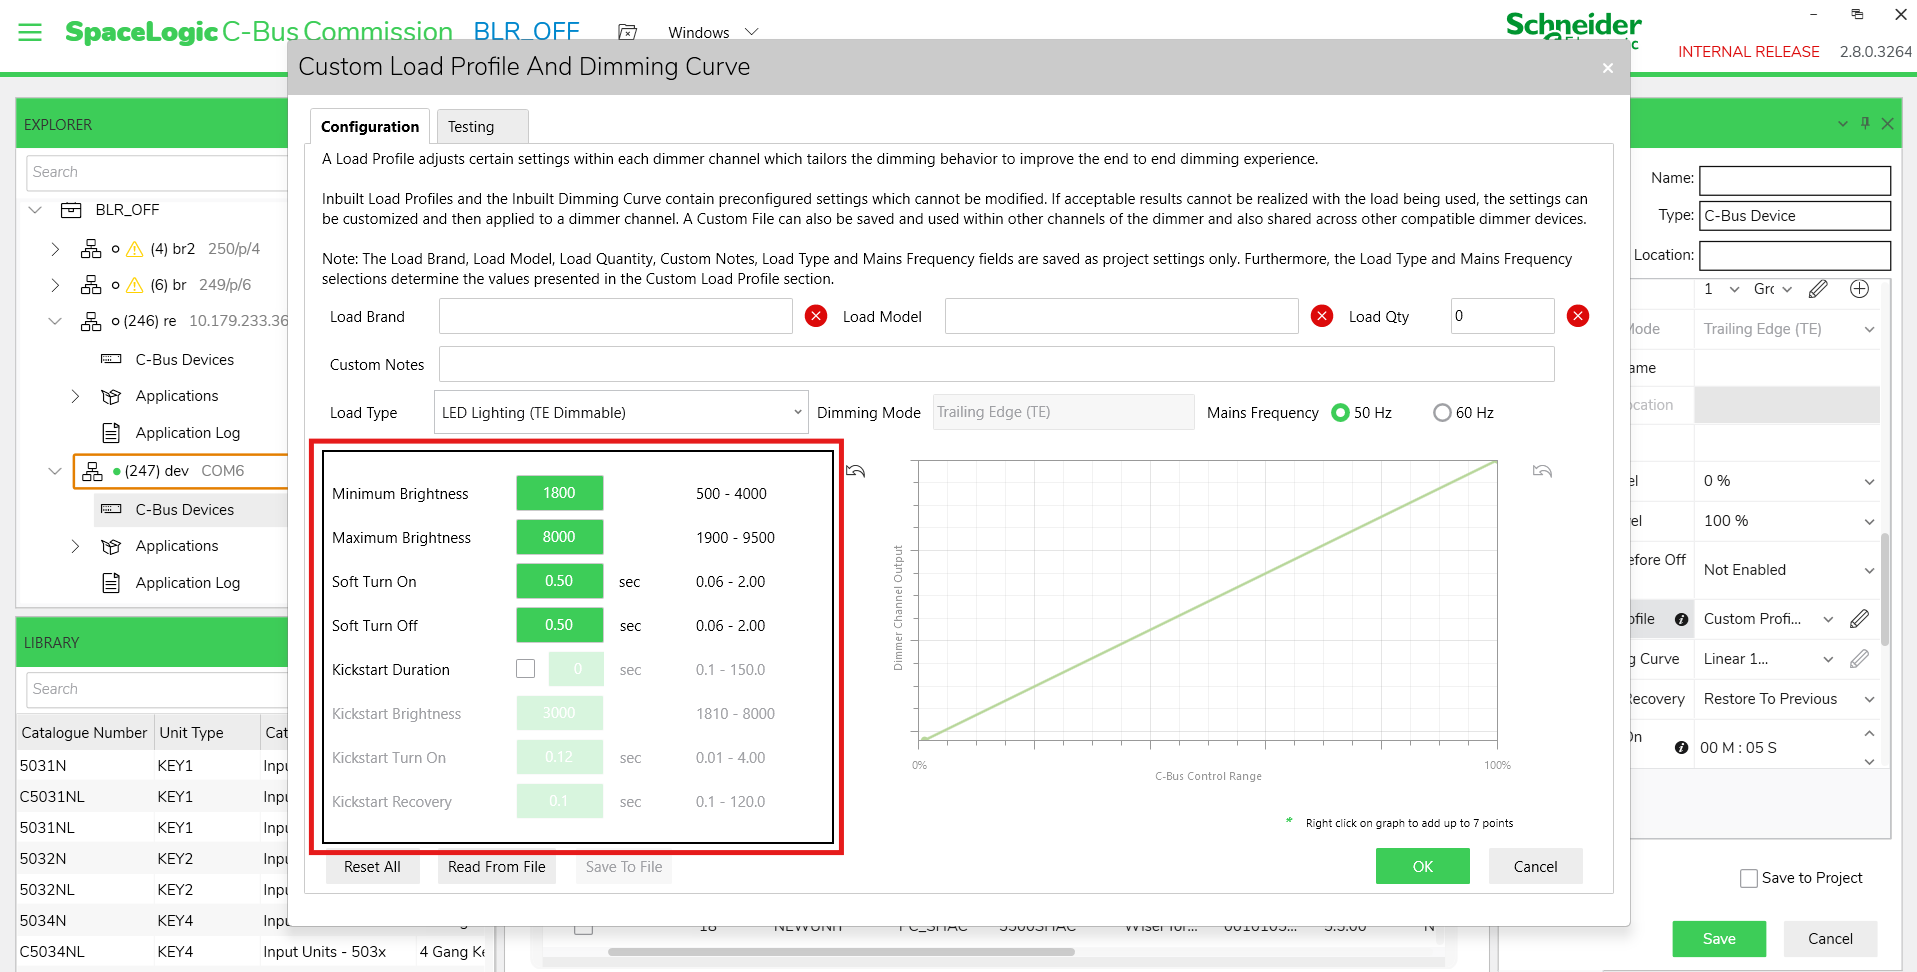Click the Soft Turn On value field
1917x972 pixels.
(560, 581)
